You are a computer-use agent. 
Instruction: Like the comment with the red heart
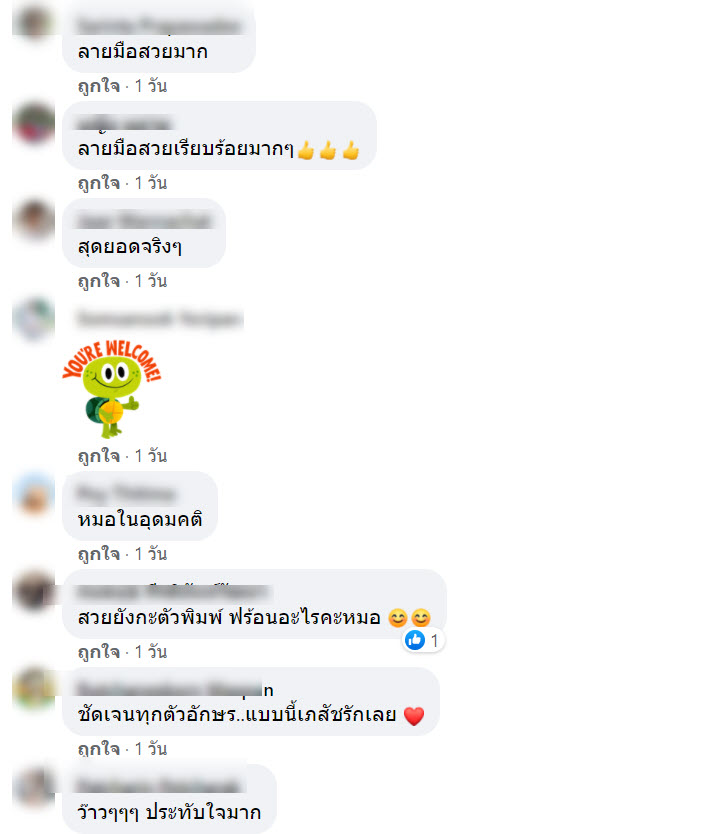[99, 749]
